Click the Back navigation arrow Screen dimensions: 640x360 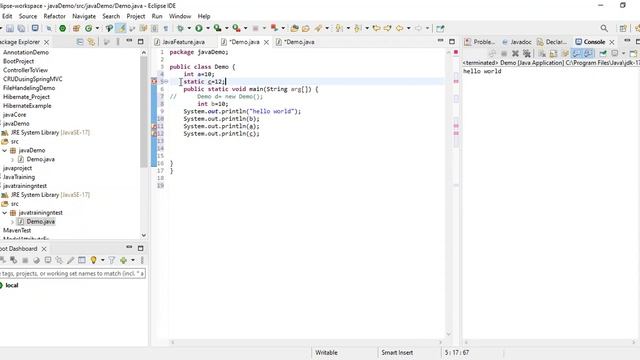pos(399,28)
